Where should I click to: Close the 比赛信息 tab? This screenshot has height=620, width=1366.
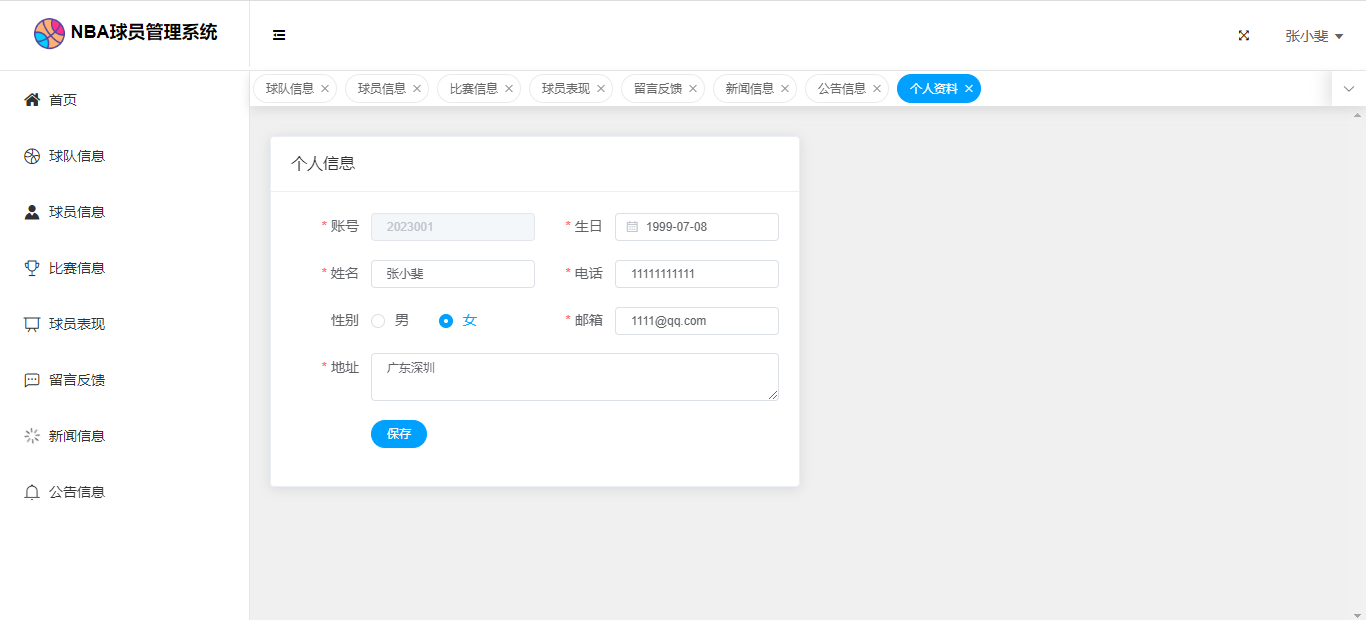point(509,89)
